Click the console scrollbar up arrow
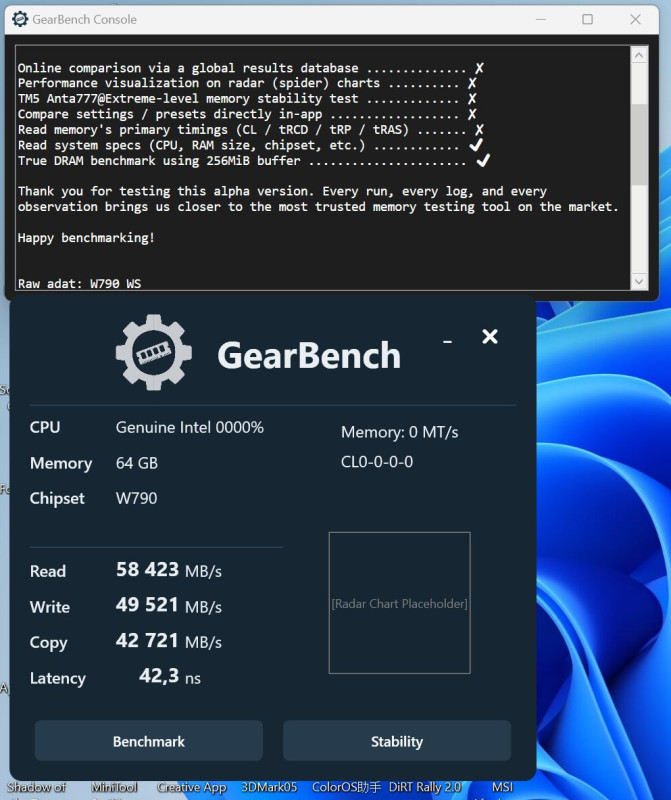The width and height of the screenshot is (671, 800). (639, 55)
